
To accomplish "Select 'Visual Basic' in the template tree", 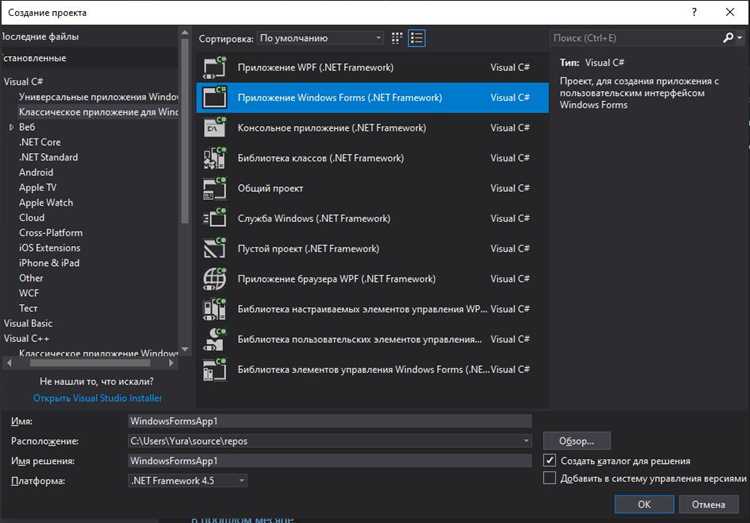I will tap(28, 323).
